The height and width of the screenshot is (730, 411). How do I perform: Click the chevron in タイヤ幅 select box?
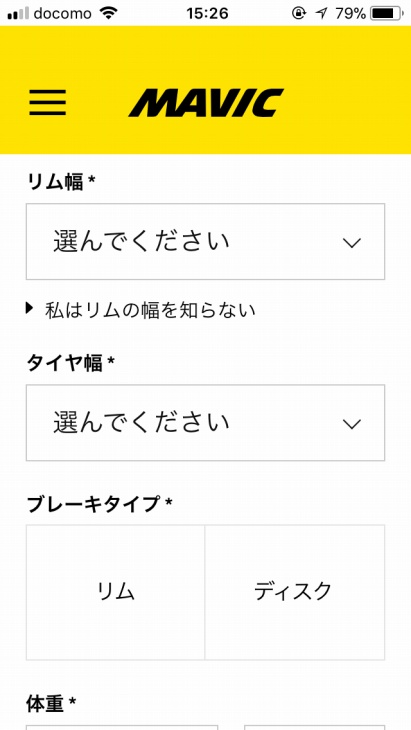[x=351, y=424]
